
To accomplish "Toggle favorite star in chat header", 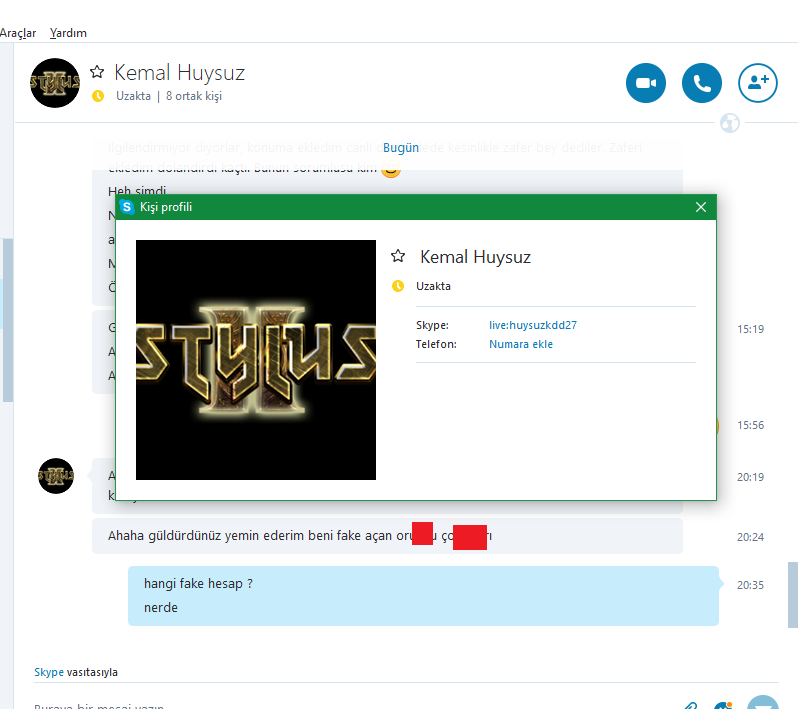I will point(97,72).
